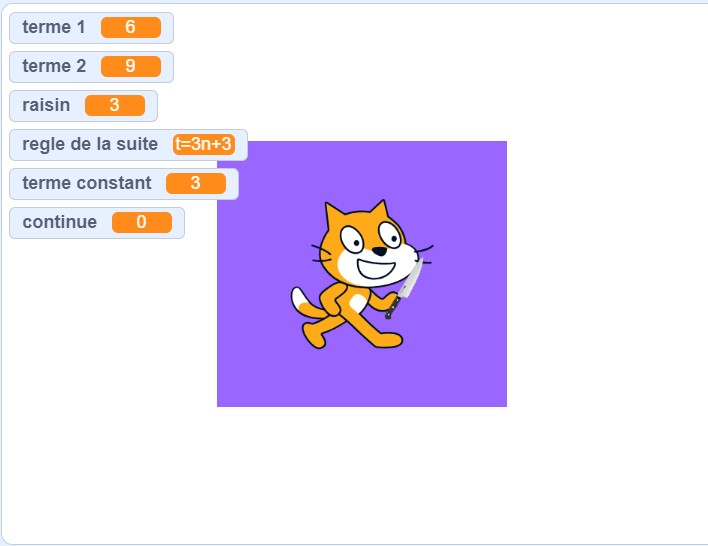Select the 'terme constant' monitor label

tap(87, 183)
